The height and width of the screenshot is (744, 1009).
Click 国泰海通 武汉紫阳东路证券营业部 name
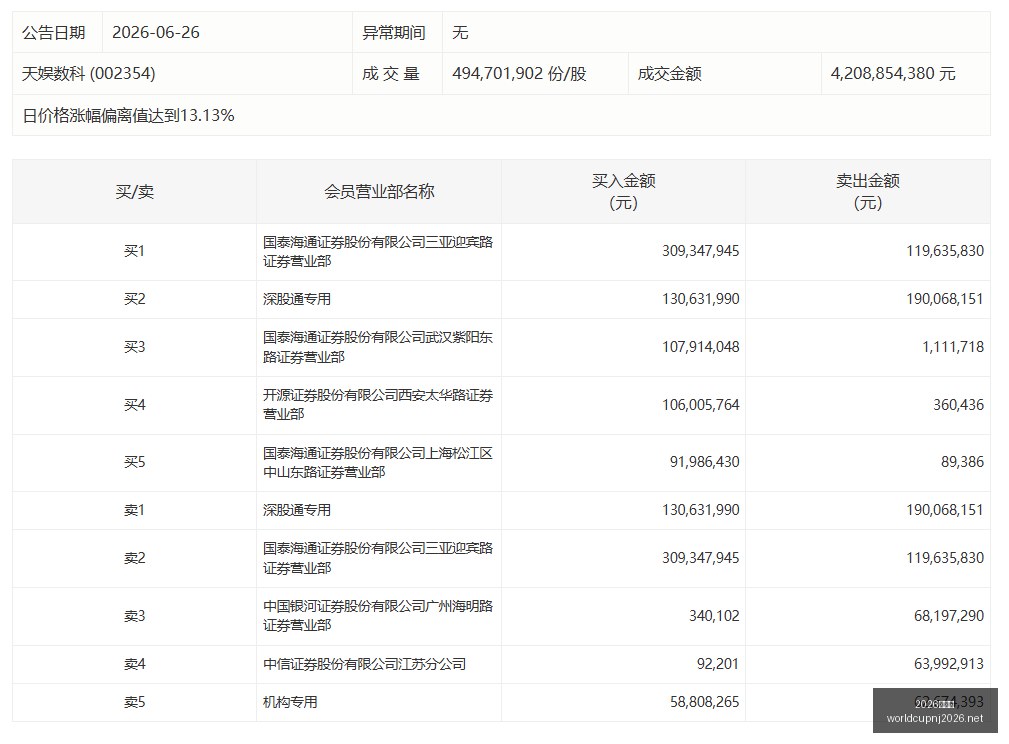(x=378, y=347)
